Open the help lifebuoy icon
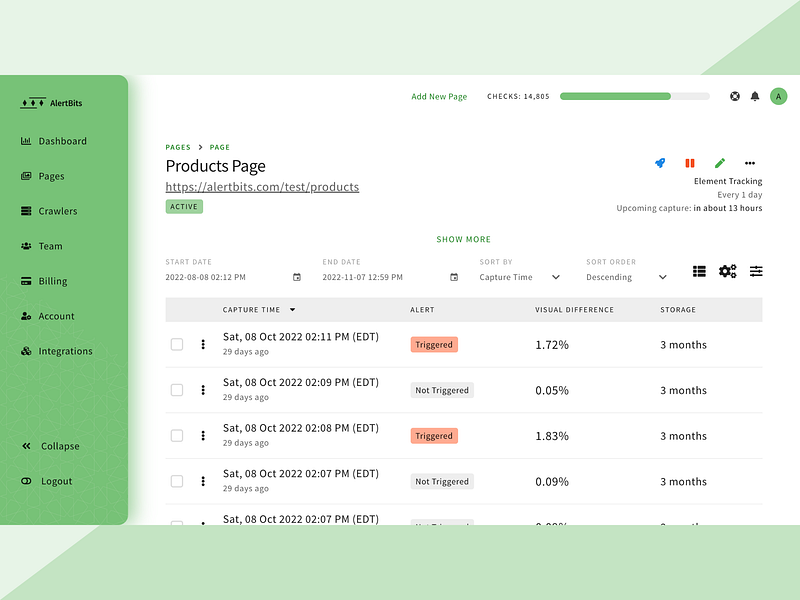The width and height of the screenshot is (800, 600). click(x=735, y=96)
